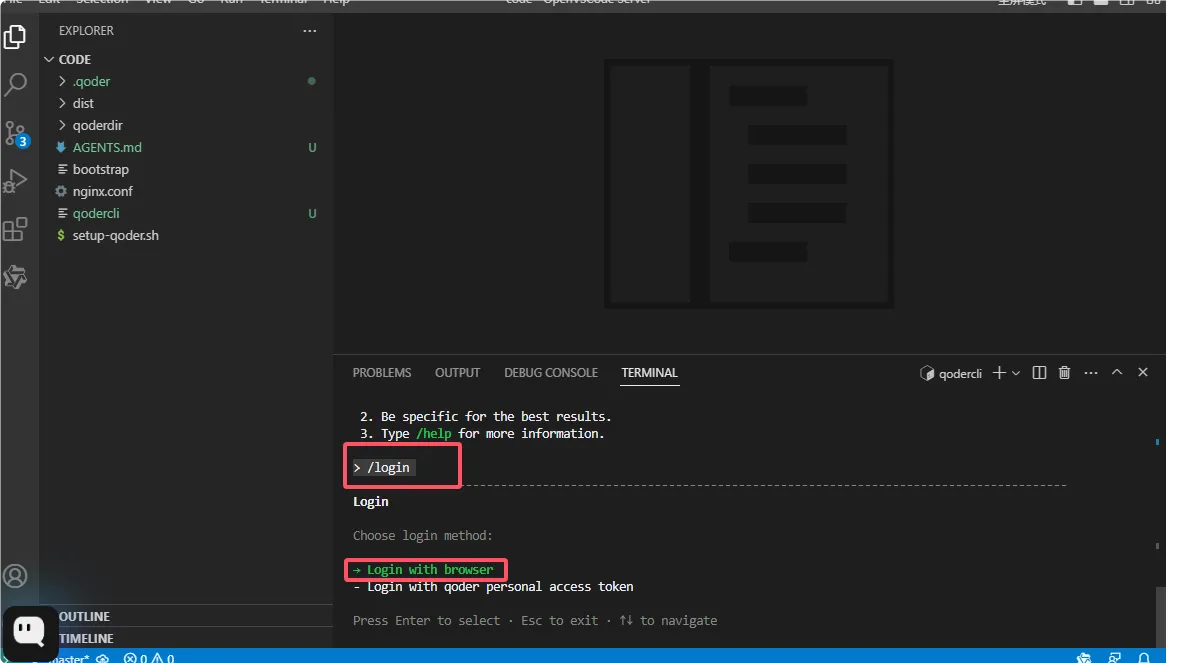Click the /help text in terminal

pos(433,434)
